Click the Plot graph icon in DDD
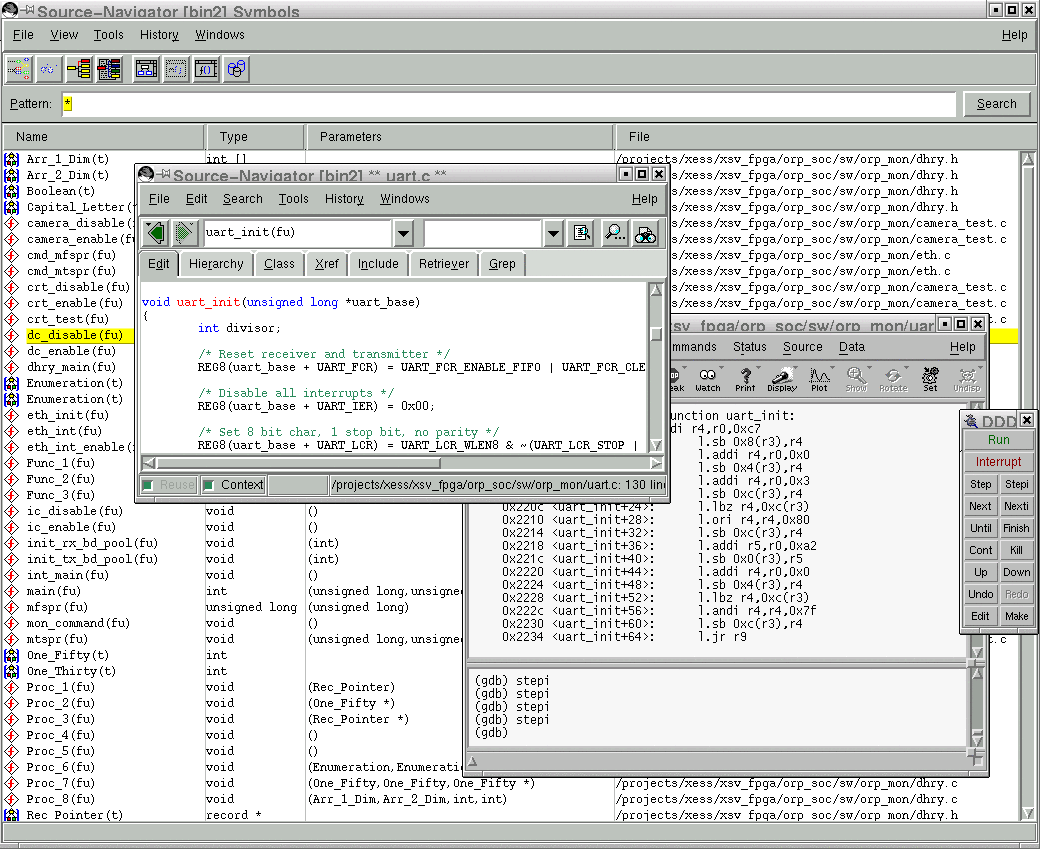Screen dimensions: 1040x849 point(819,379)
